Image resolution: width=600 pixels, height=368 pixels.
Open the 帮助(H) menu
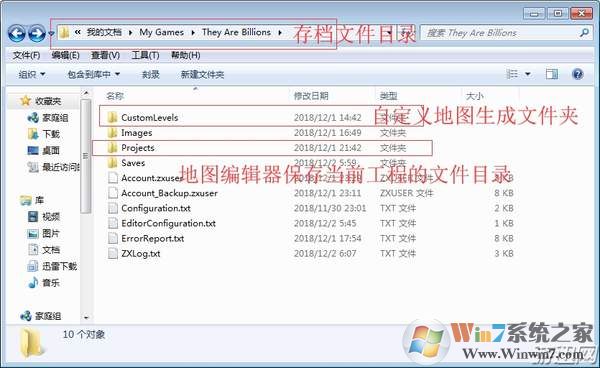click(x=186, y=55)
